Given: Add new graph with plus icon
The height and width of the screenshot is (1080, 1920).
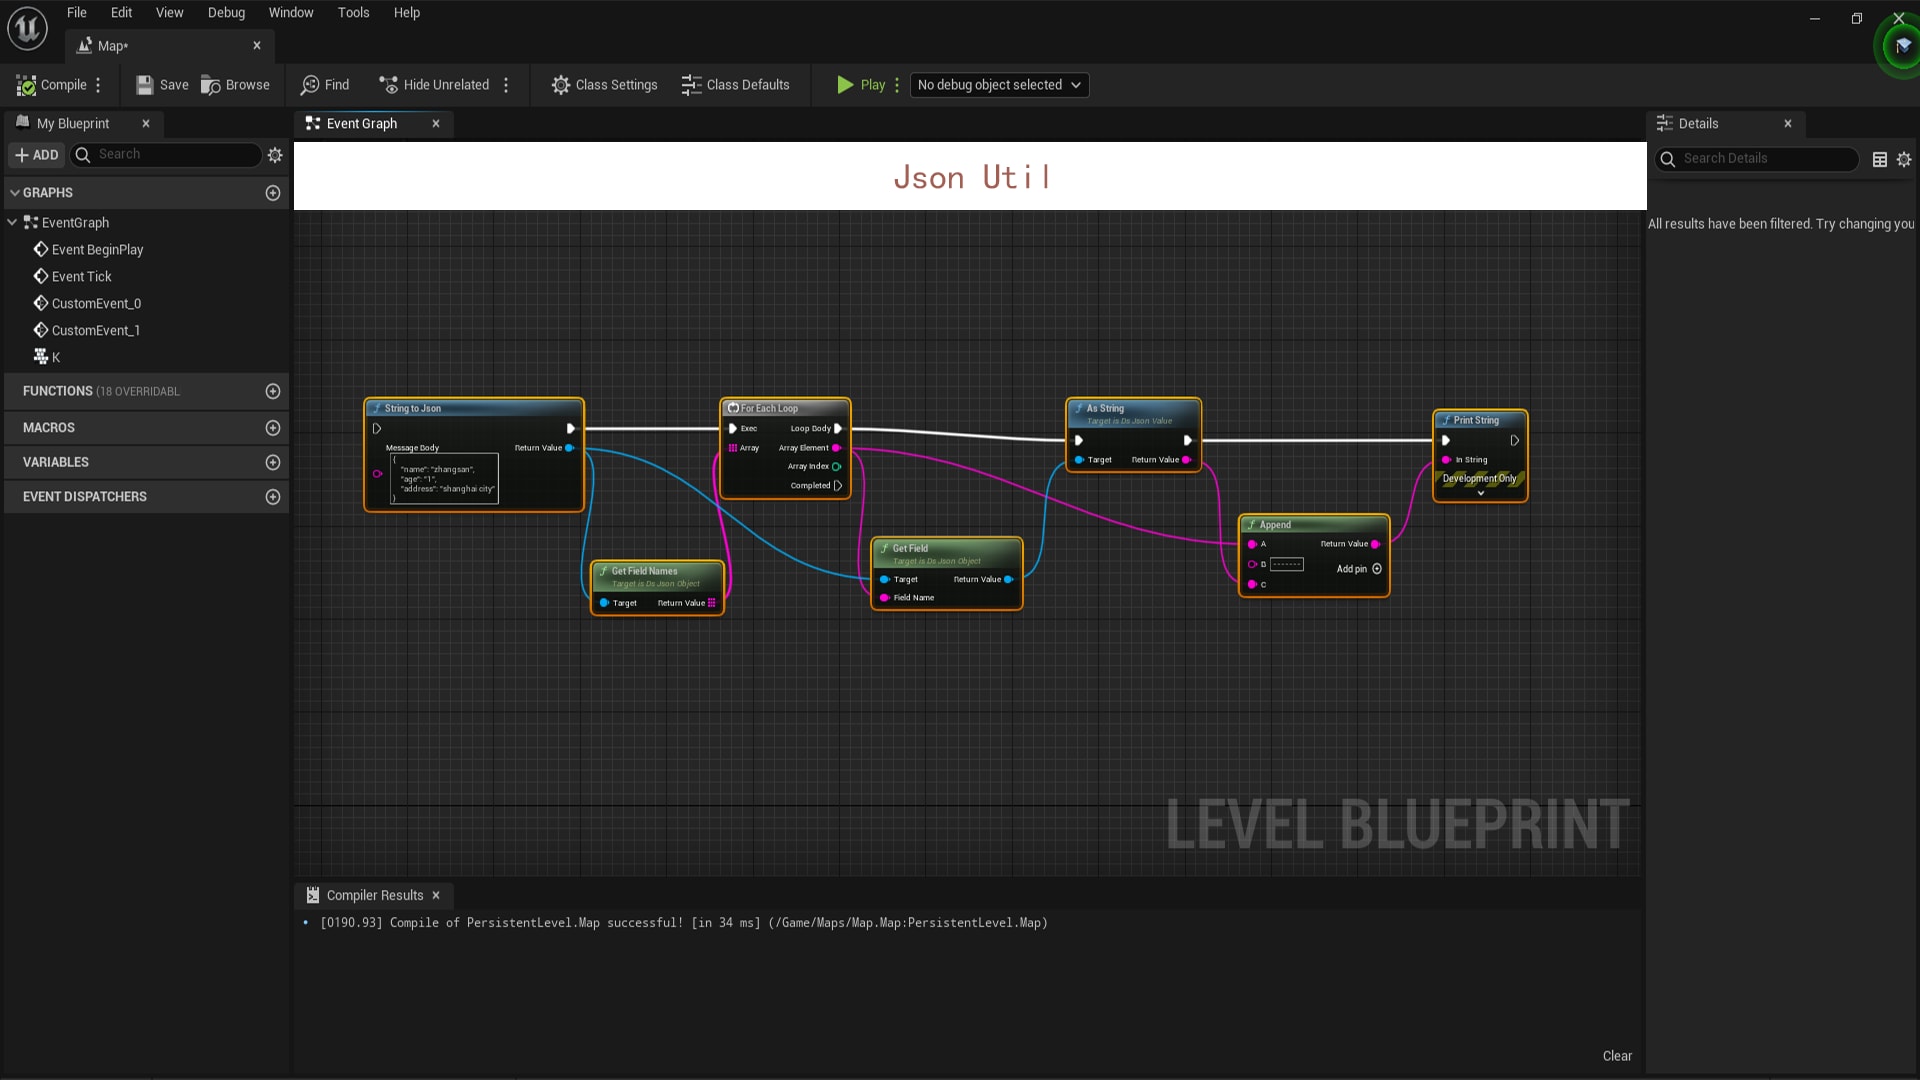Looking at the screenshot, I should pos(273,193).
